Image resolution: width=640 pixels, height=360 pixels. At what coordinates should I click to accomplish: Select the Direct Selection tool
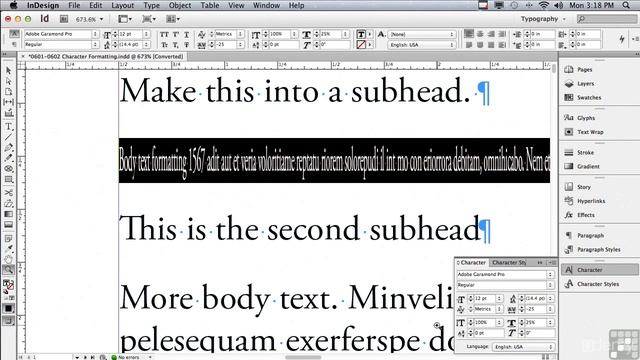9,81
